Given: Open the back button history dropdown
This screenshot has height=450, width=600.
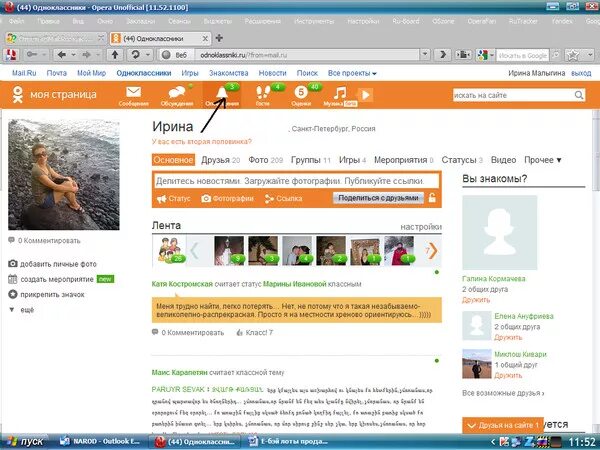Looking at the screenshot, I should click(x=73, y=55).
